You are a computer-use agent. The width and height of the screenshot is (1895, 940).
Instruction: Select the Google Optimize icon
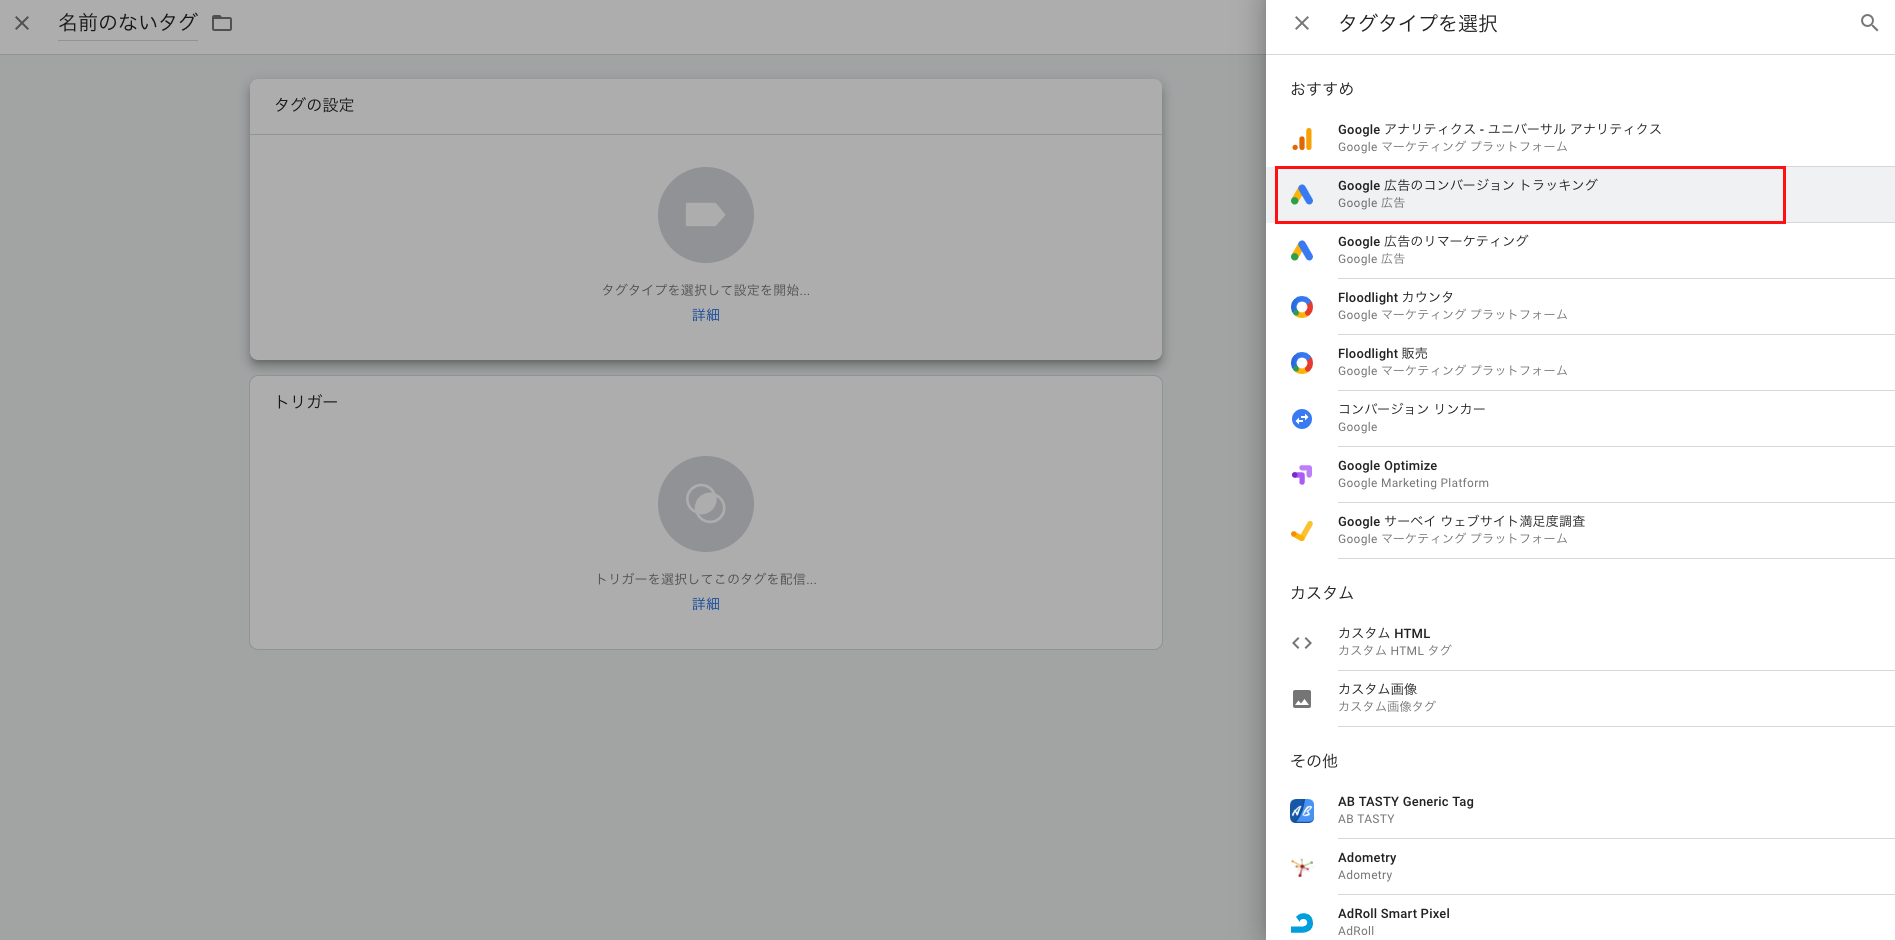coord(1301,475)
